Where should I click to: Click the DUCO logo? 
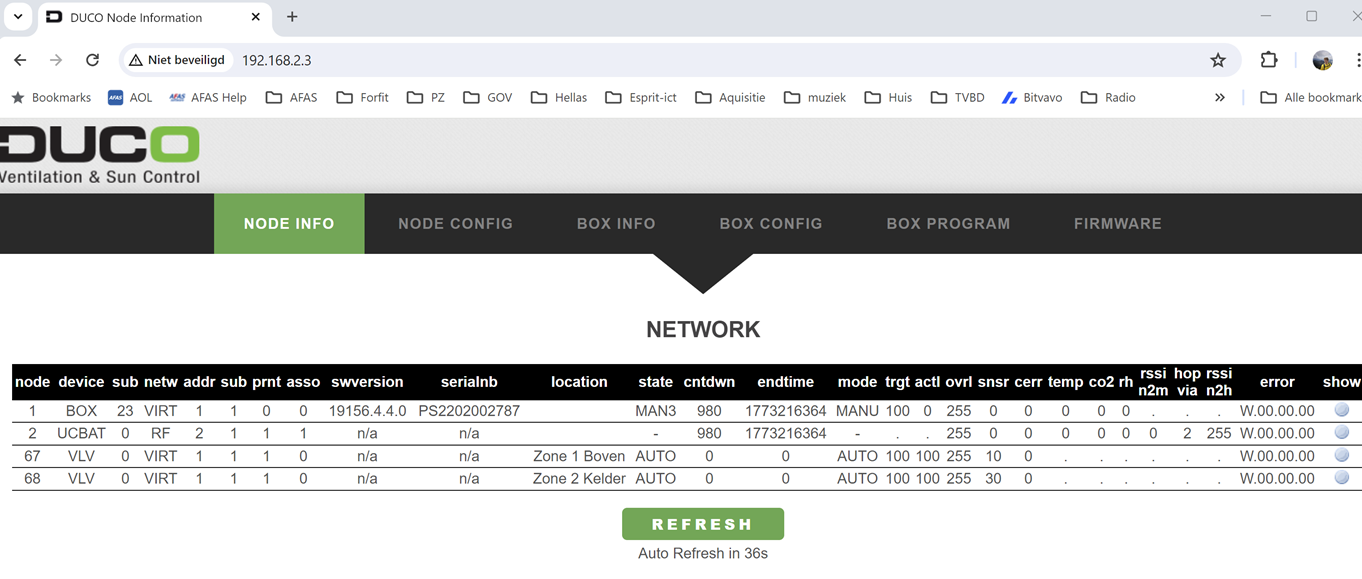click(x=100, y=155)
